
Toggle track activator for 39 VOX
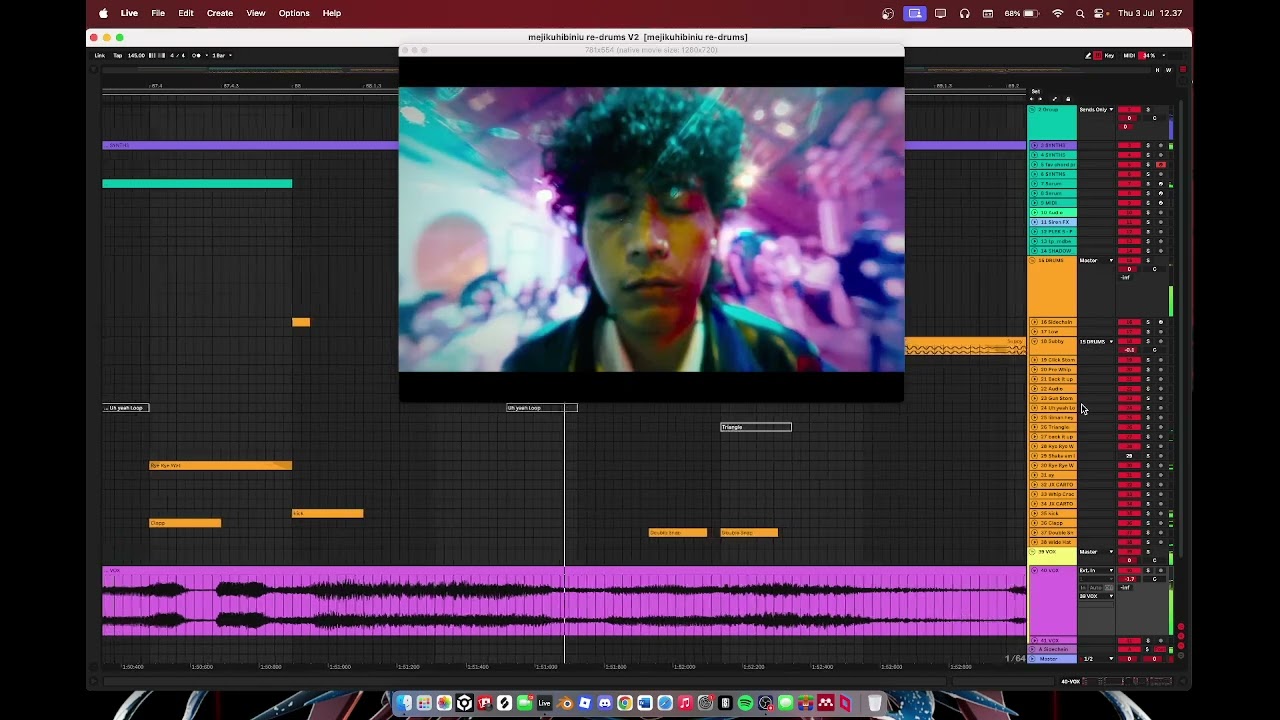pyautogui.click(x=1129, y=551)
